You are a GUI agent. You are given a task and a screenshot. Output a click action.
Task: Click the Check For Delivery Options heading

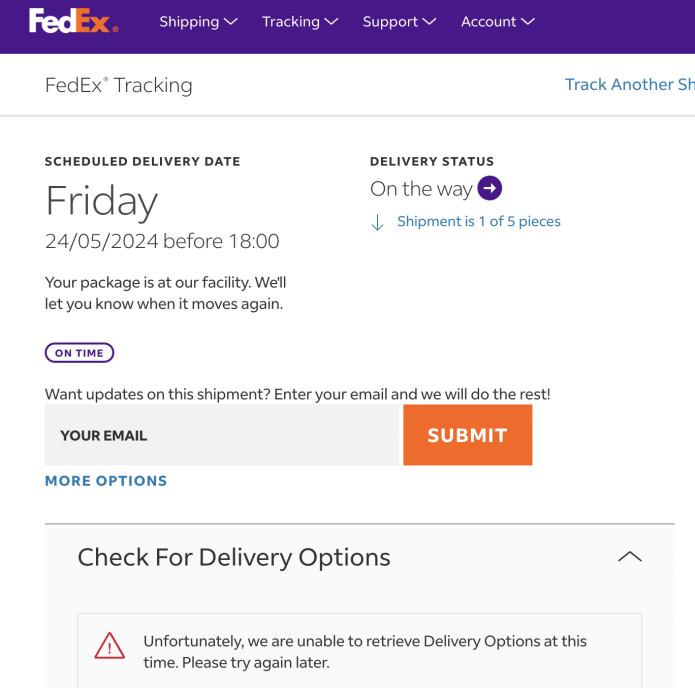point(234,557)
